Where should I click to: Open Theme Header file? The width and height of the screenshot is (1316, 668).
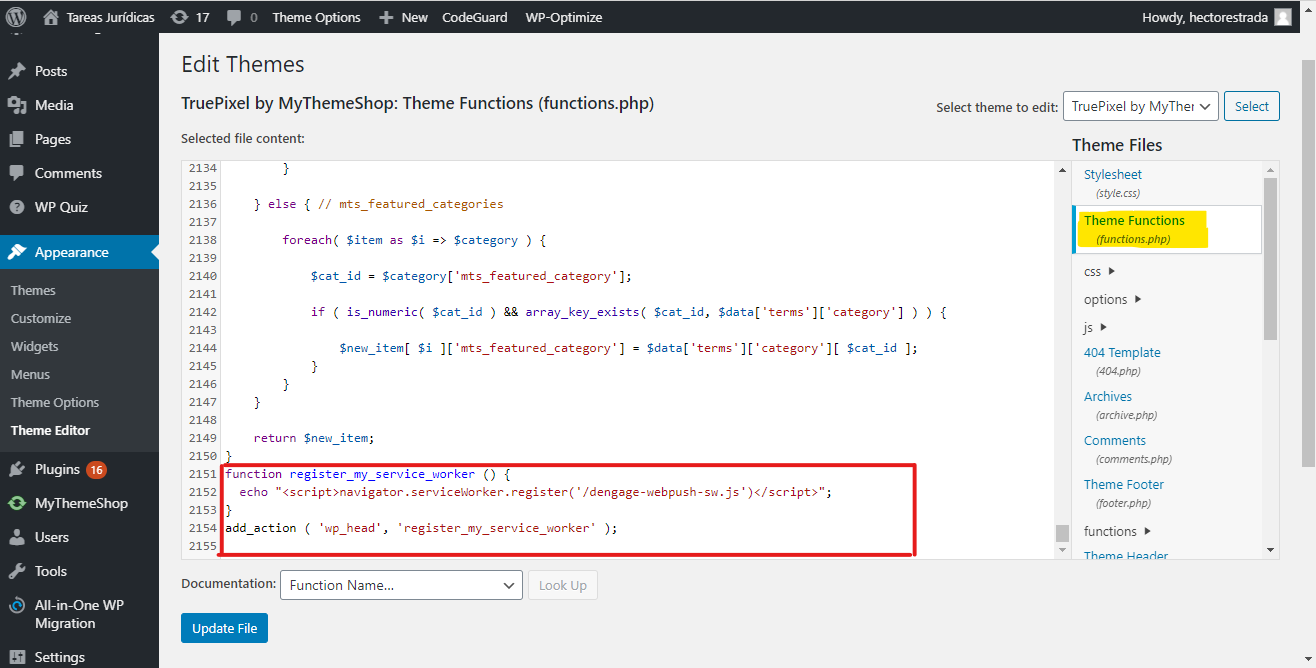tap(1126, 556)
